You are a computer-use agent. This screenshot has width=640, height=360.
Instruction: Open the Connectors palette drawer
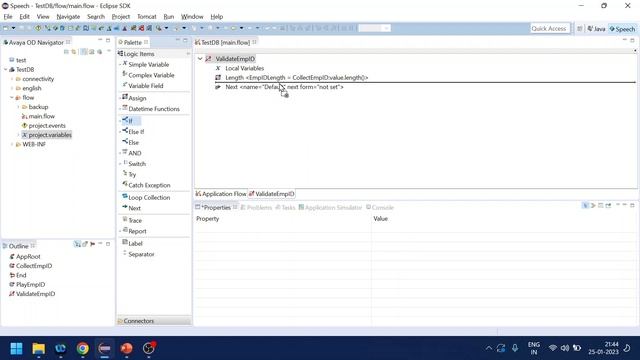point(154,321)
